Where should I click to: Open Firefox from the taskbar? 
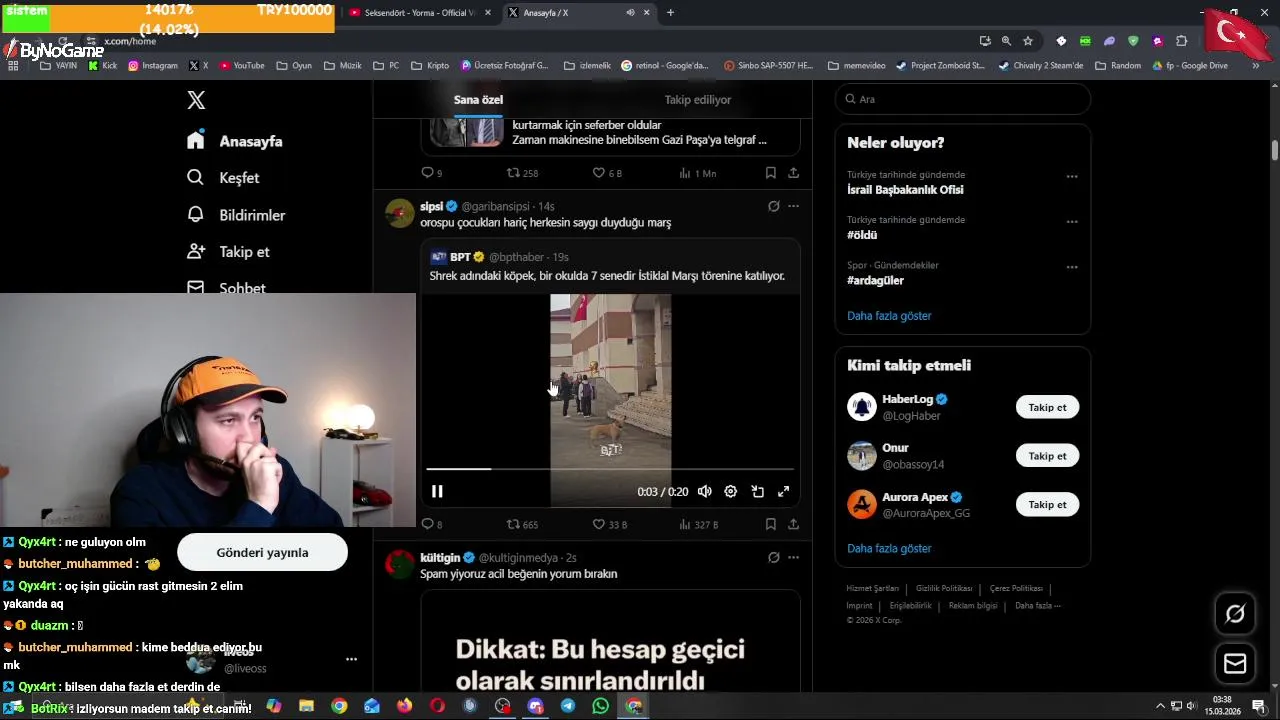coord(404,706)
